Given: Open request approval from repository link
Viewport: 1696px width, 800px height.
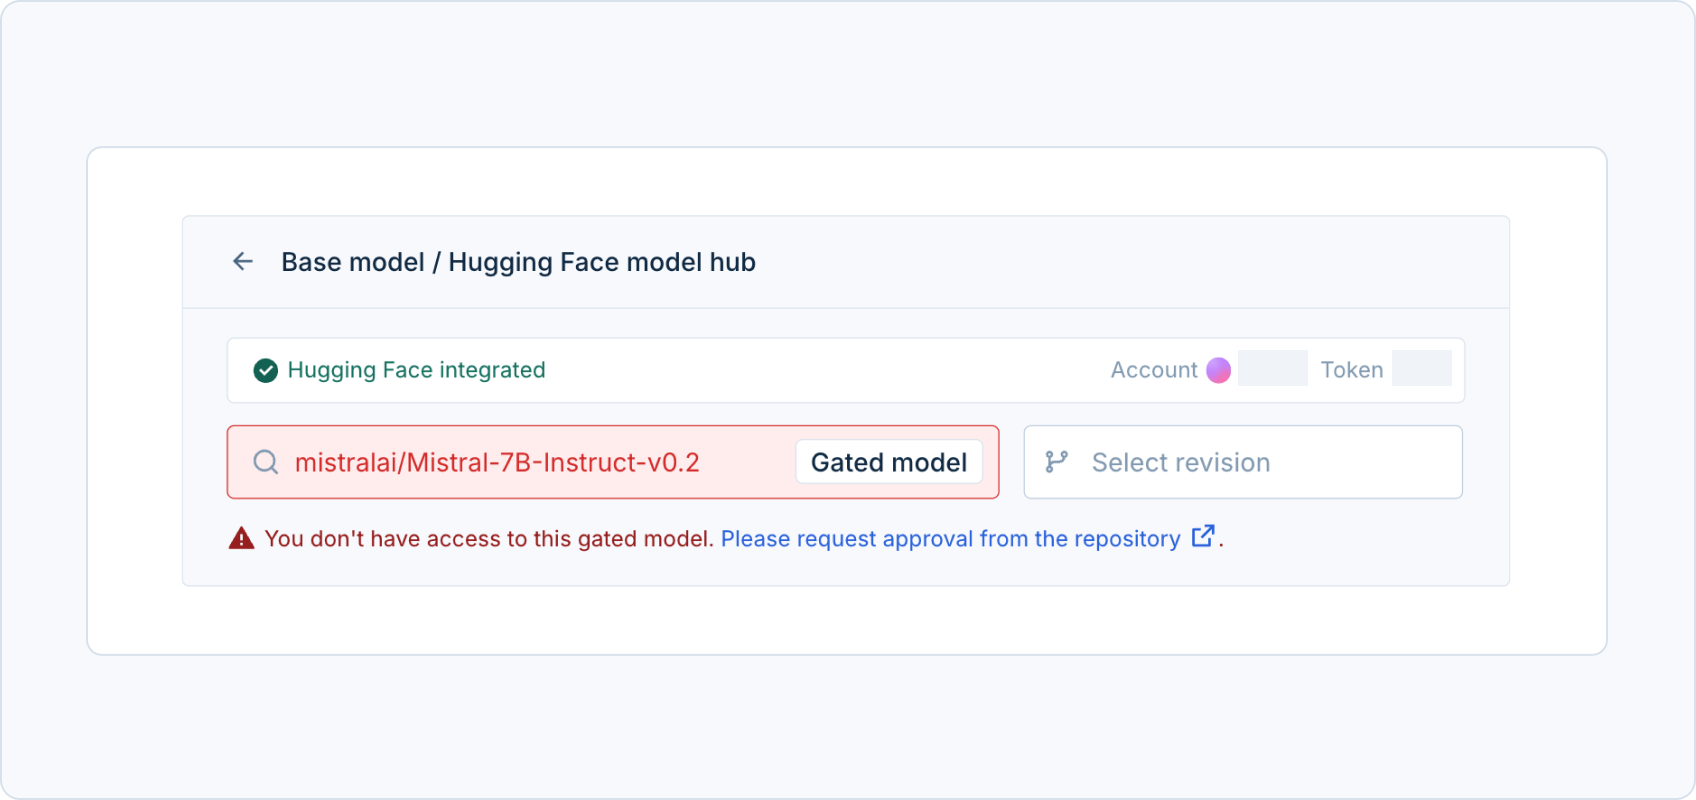Looking at the screenshot, I should point(950,539).
